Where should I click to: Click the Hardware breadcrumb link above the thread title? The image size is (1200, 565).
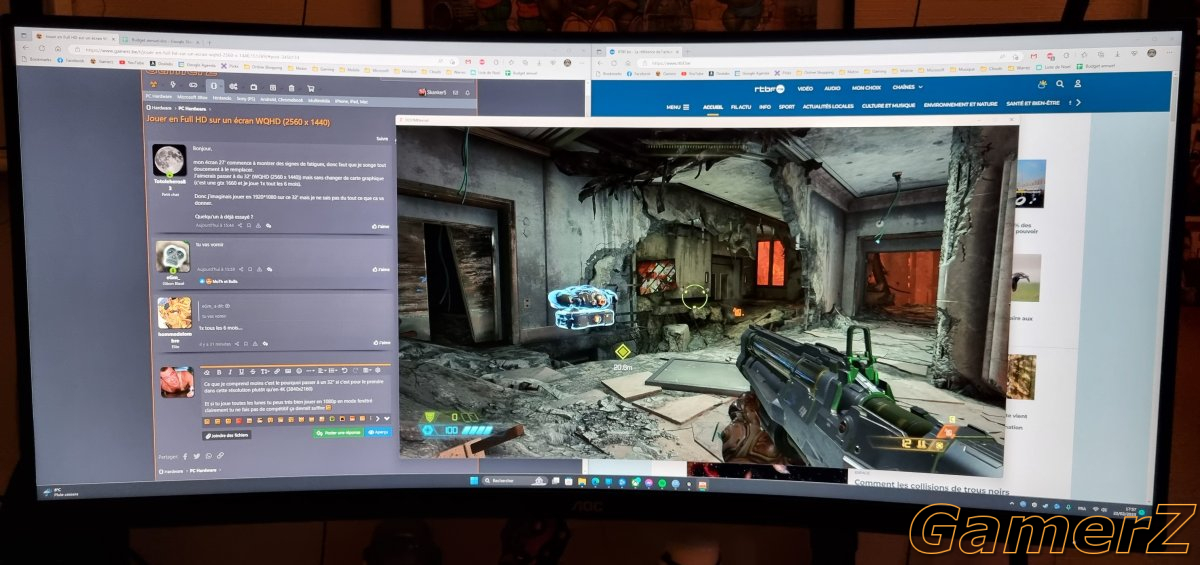pos(159,108)
